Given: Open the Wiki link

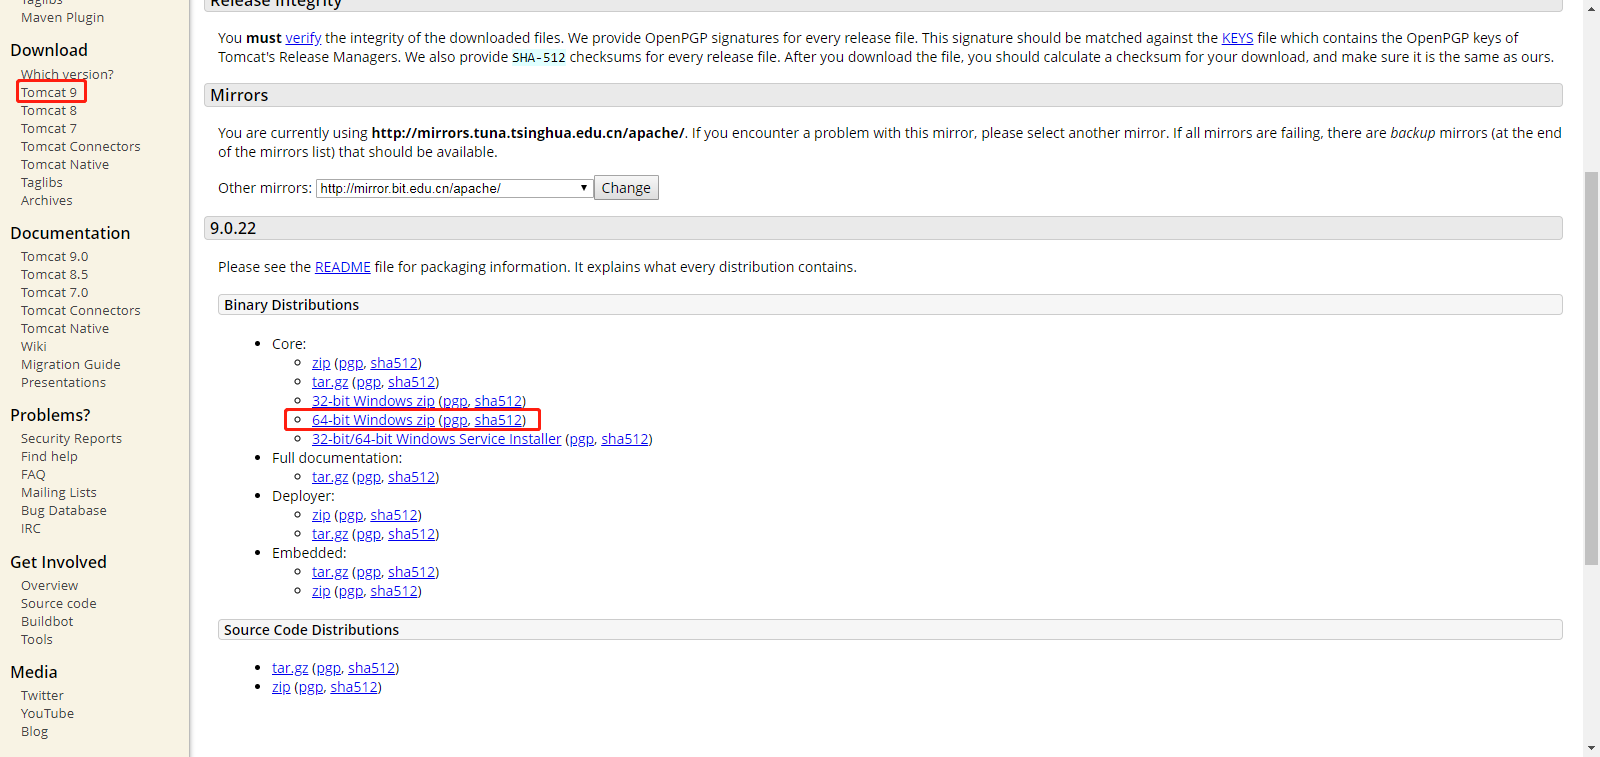Looking at the screenshot, I should pos(34,346).
